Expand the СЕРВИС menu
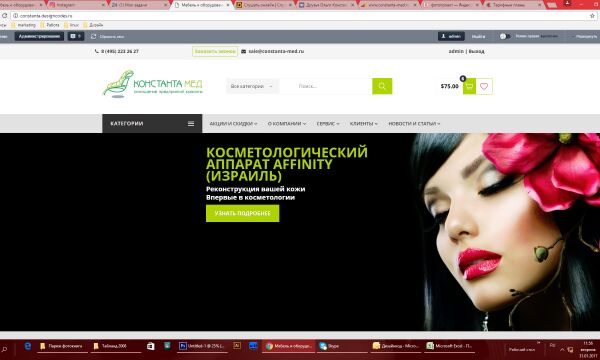The image size is (600, 360). pos(328,124)
